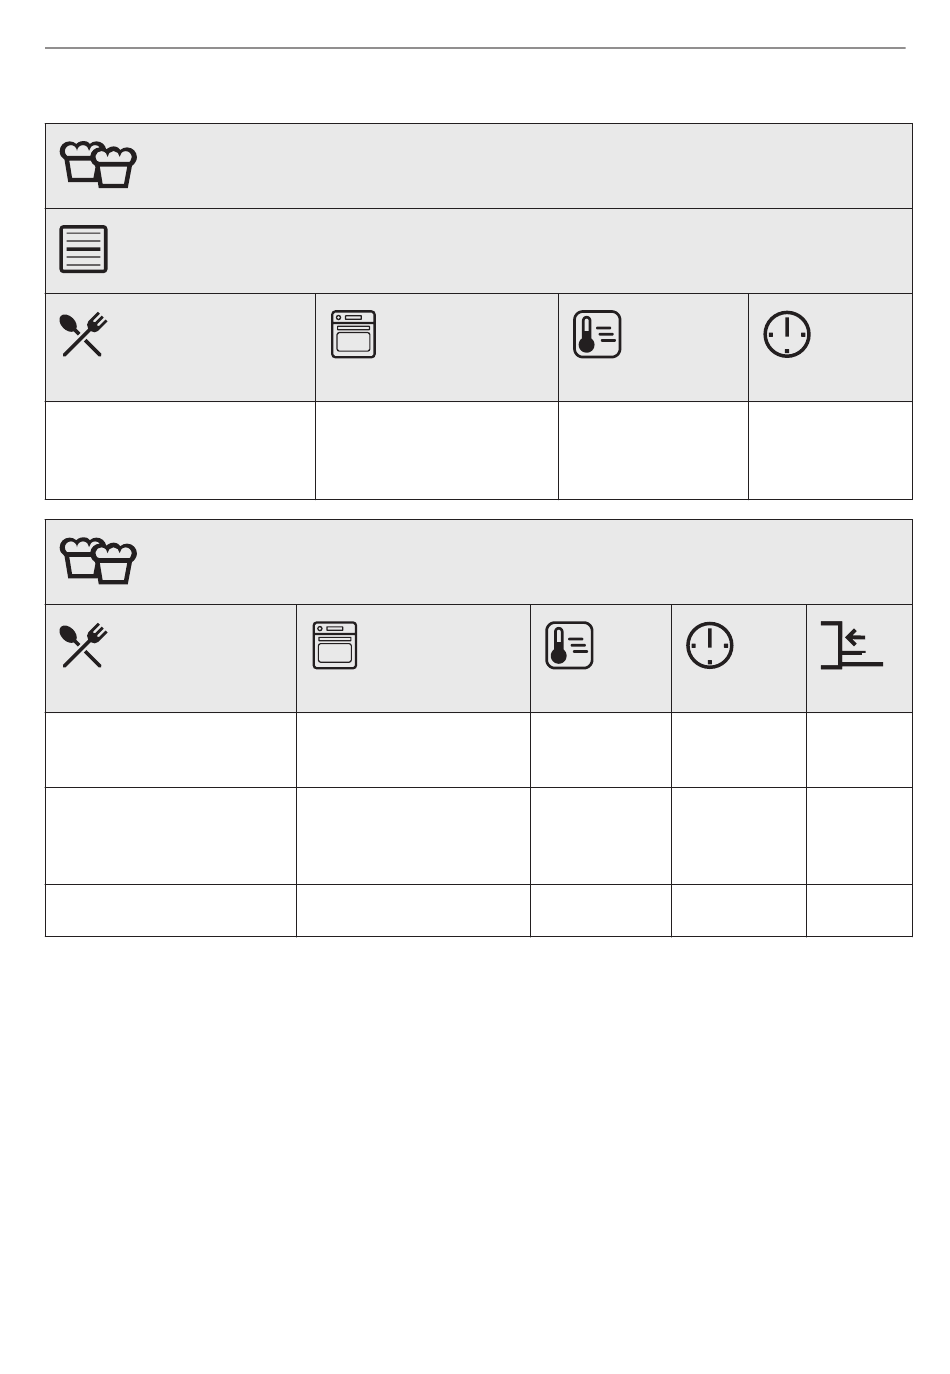Click the muffins icon in the first table header
950x1374 pixels.
coord(98,165)
